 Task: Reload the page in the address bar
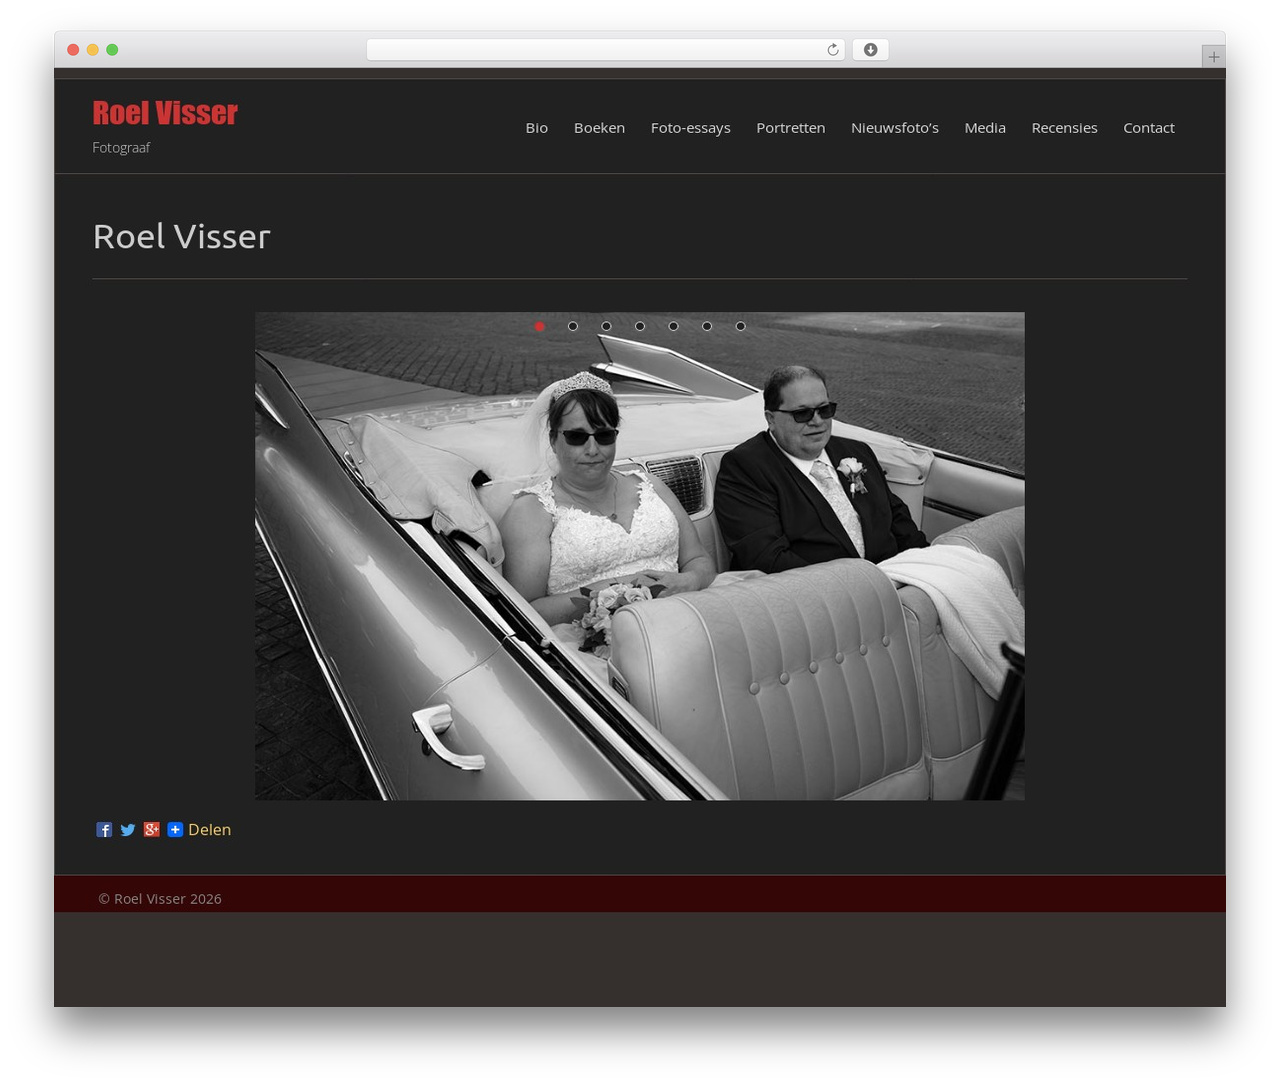tap(833, 50)
